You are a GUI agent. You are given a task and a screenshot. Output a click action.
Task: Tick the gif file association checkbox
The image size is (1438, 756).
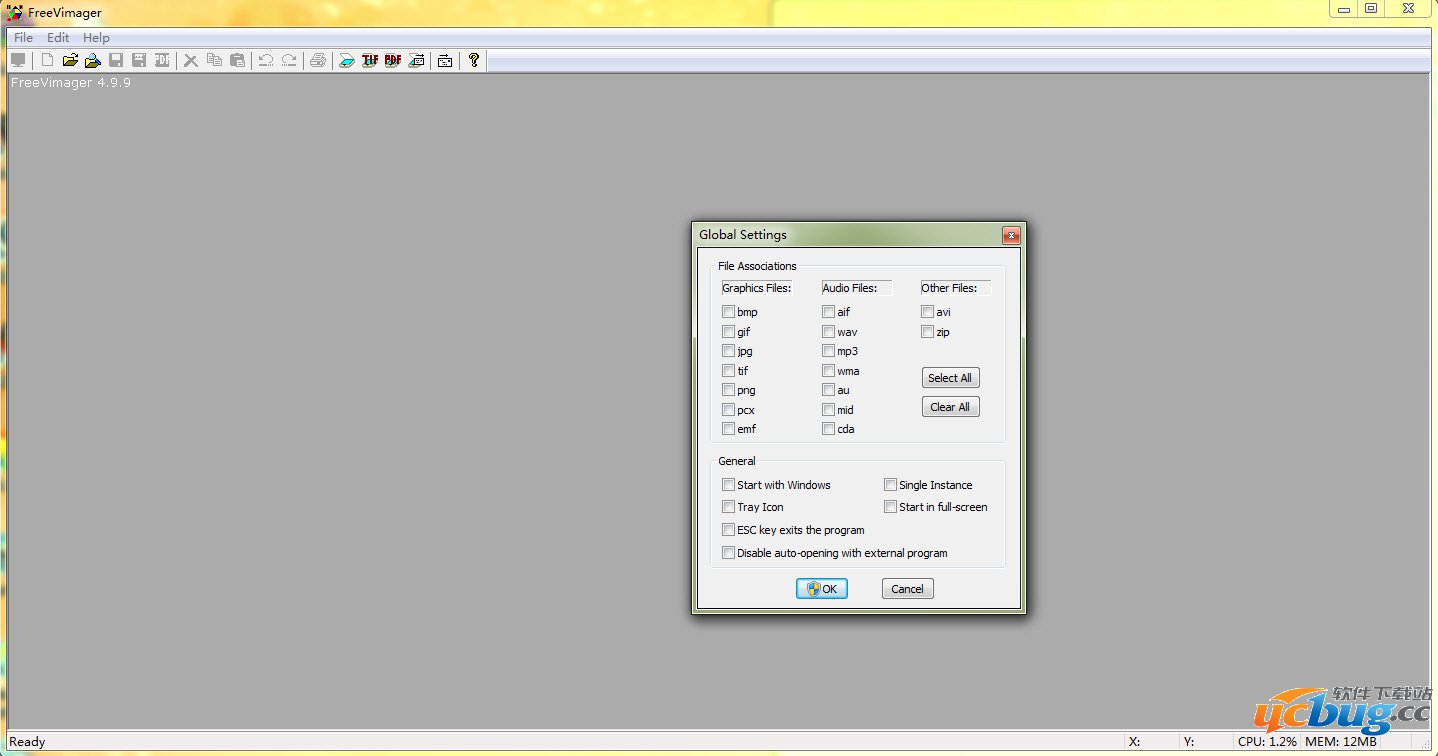728,332
